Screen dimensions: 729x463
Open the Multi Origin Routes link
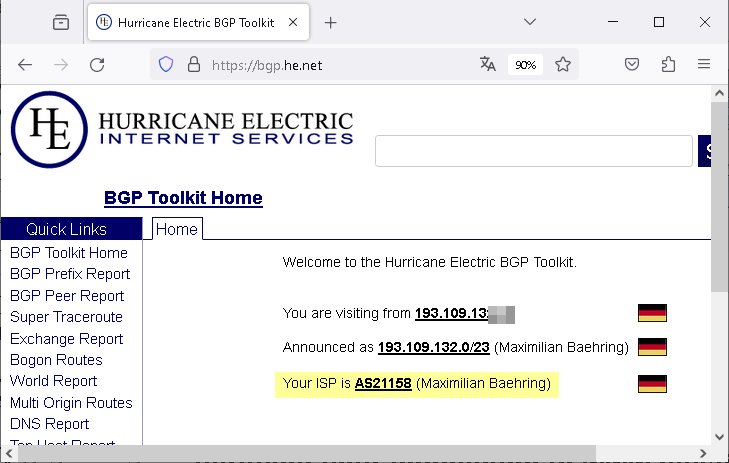pos(71,403)
